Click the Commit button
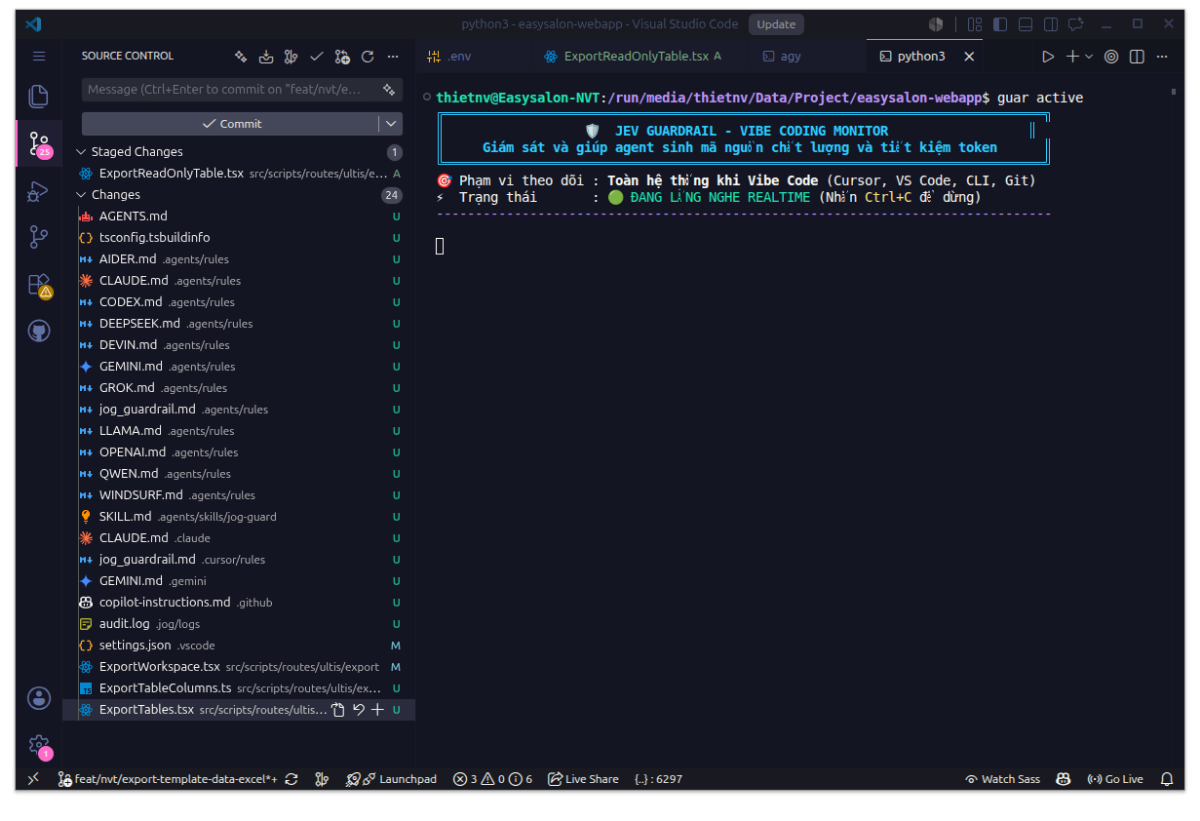The height and width of the screenshot is (821, 1200). point(231,123)
